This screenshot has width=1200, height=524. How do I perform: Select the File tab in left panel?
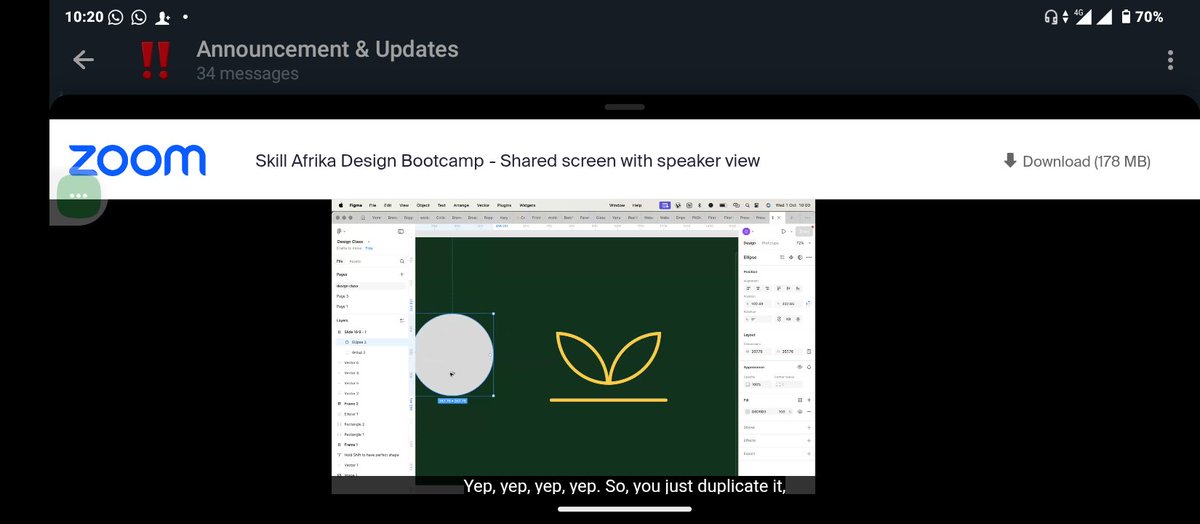point(340,261)
